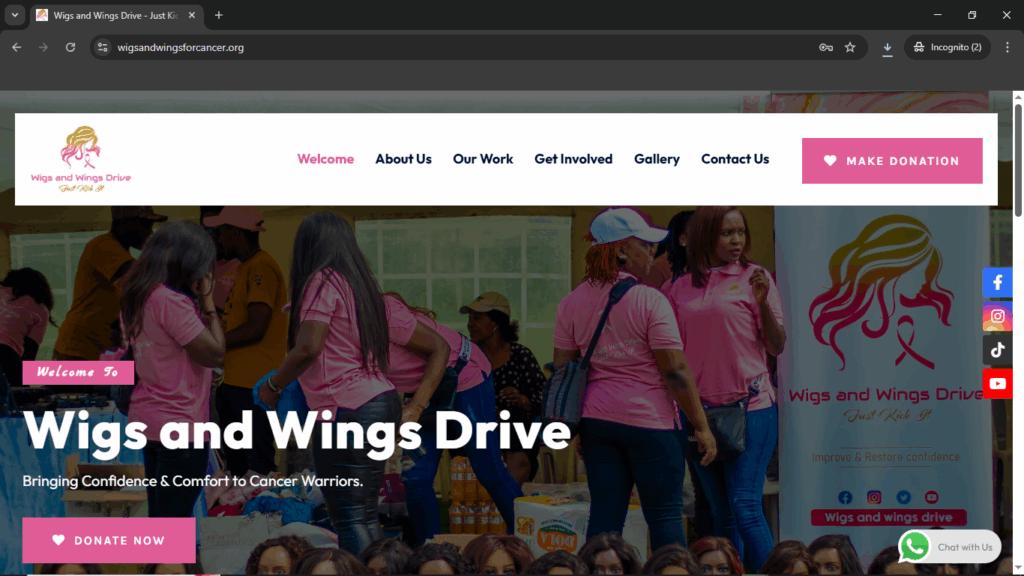Open the browser downloads icon
The height and width of the screenshot is (576, 1024).
point(887,47)
